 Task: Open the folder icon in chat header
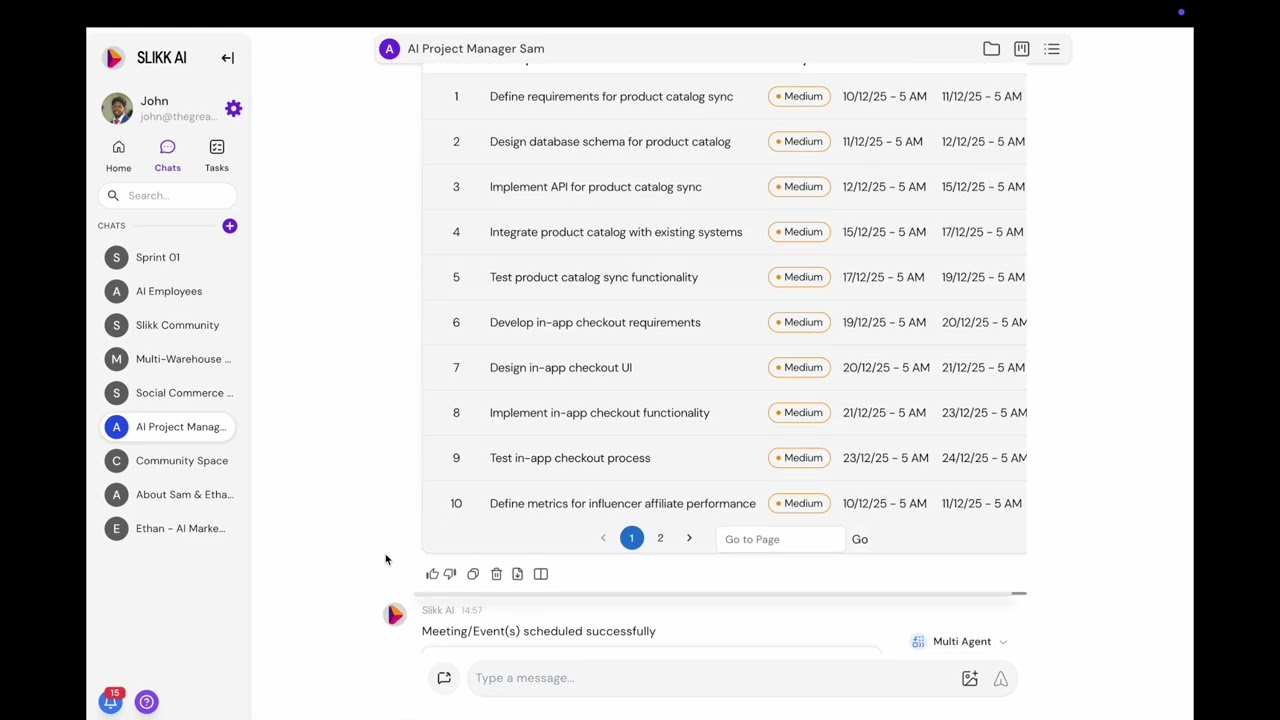991,49
